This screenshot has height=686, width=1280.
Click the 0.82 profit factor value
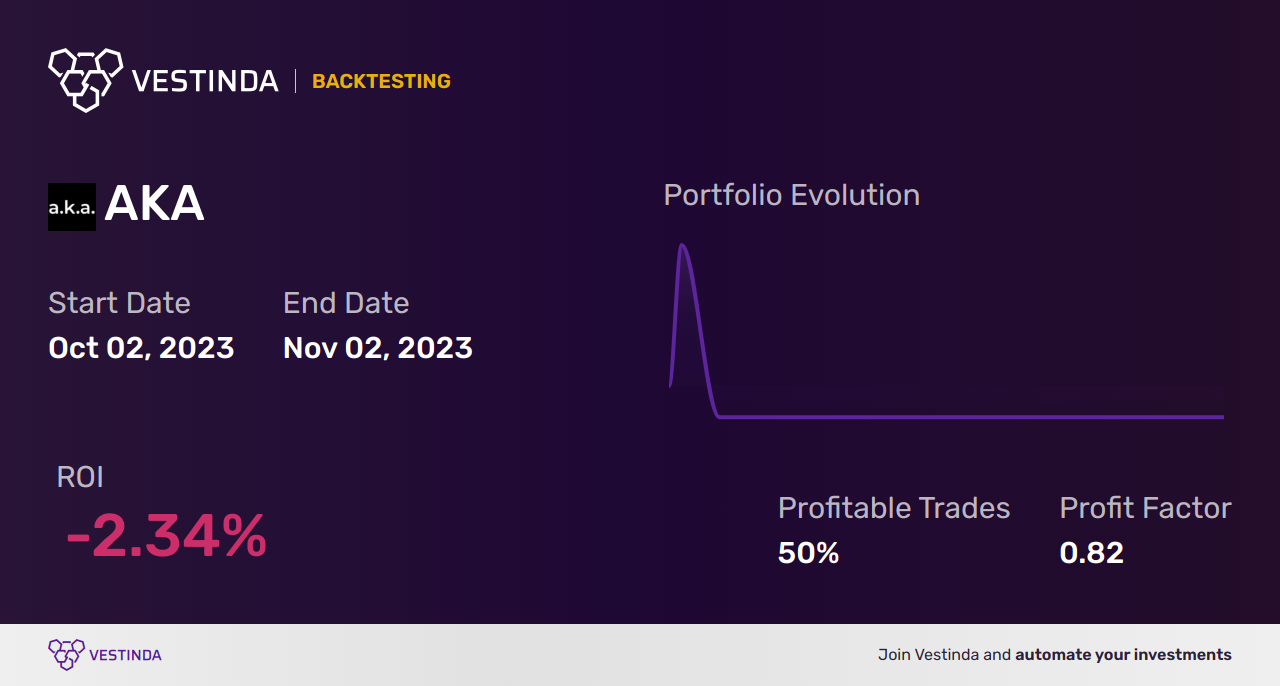click(x=1091, y=552)
